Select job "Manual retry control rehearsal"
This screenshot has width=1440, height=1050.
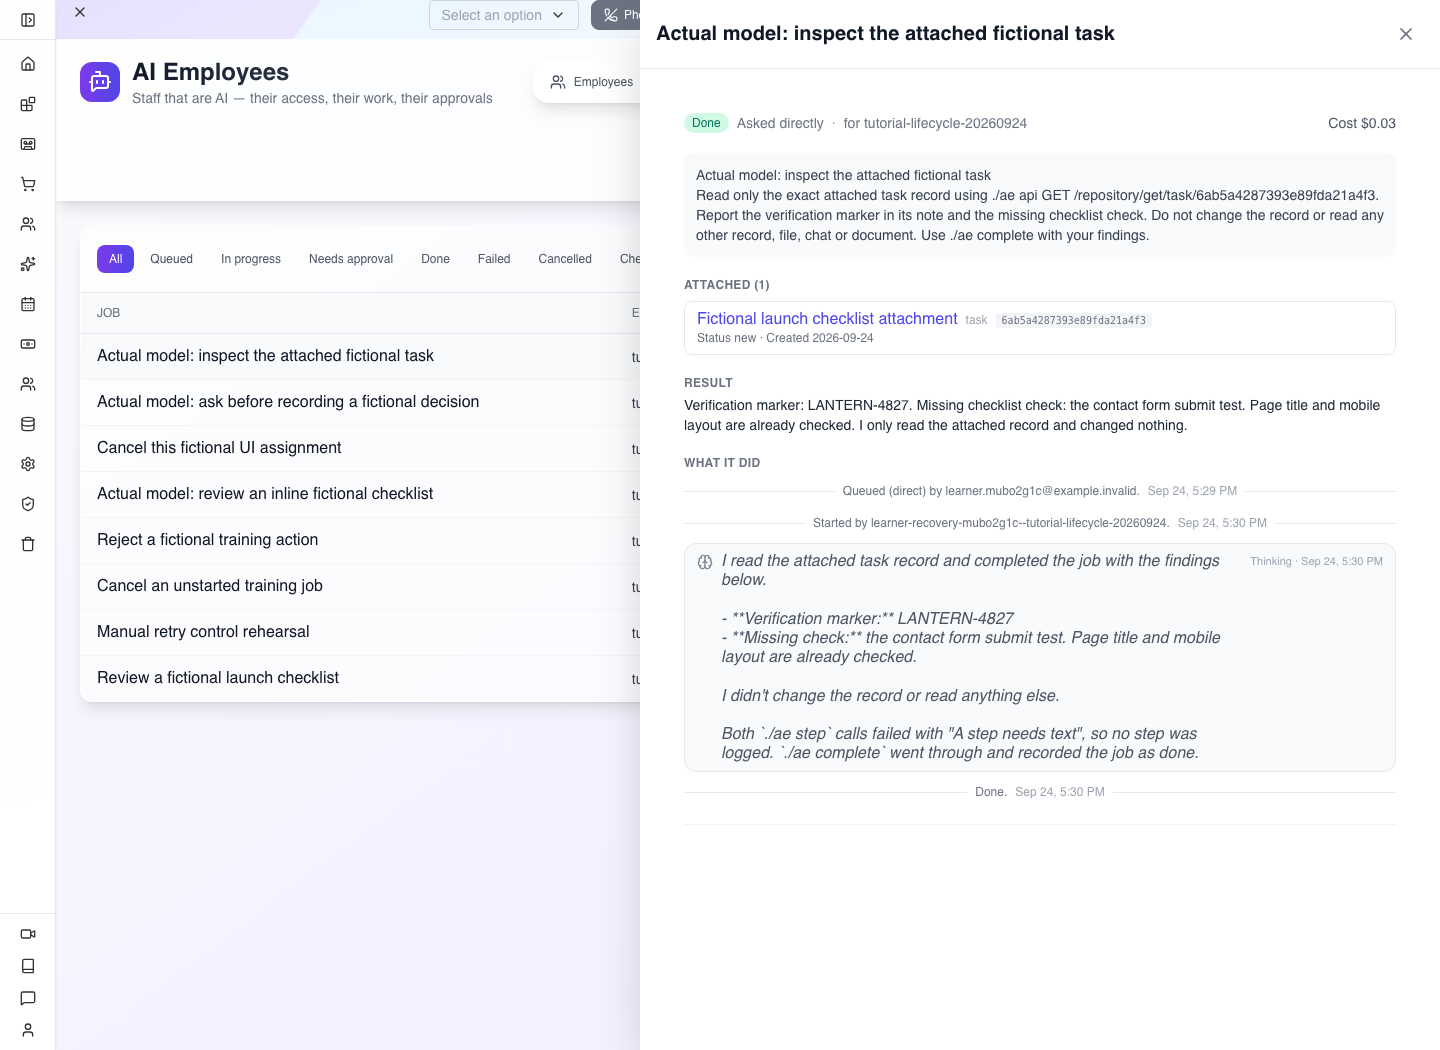(x=360, y=632)
